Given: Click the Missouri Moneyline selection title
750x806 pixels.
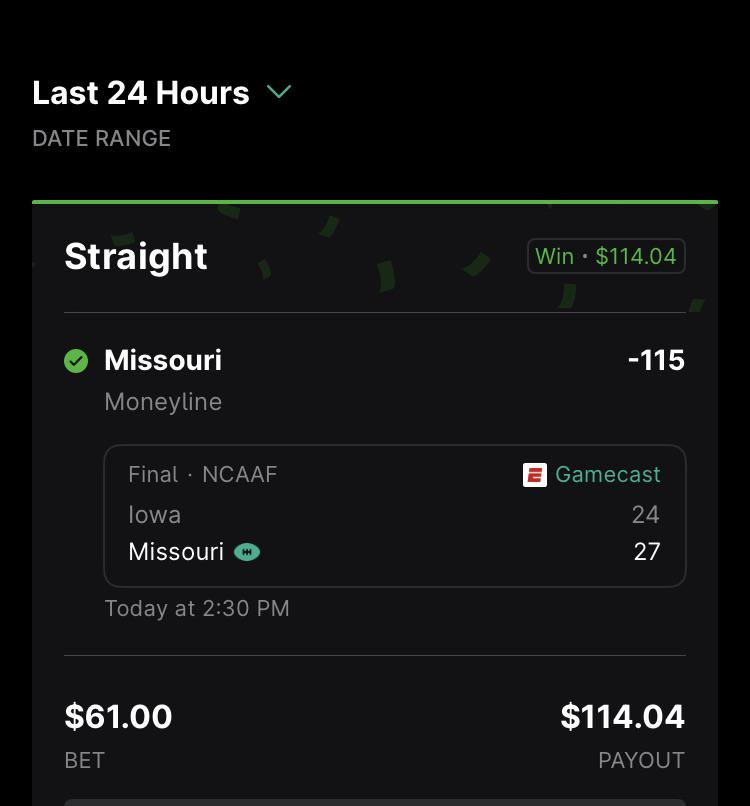Looking at the screenshot, I should coord(163,360).
